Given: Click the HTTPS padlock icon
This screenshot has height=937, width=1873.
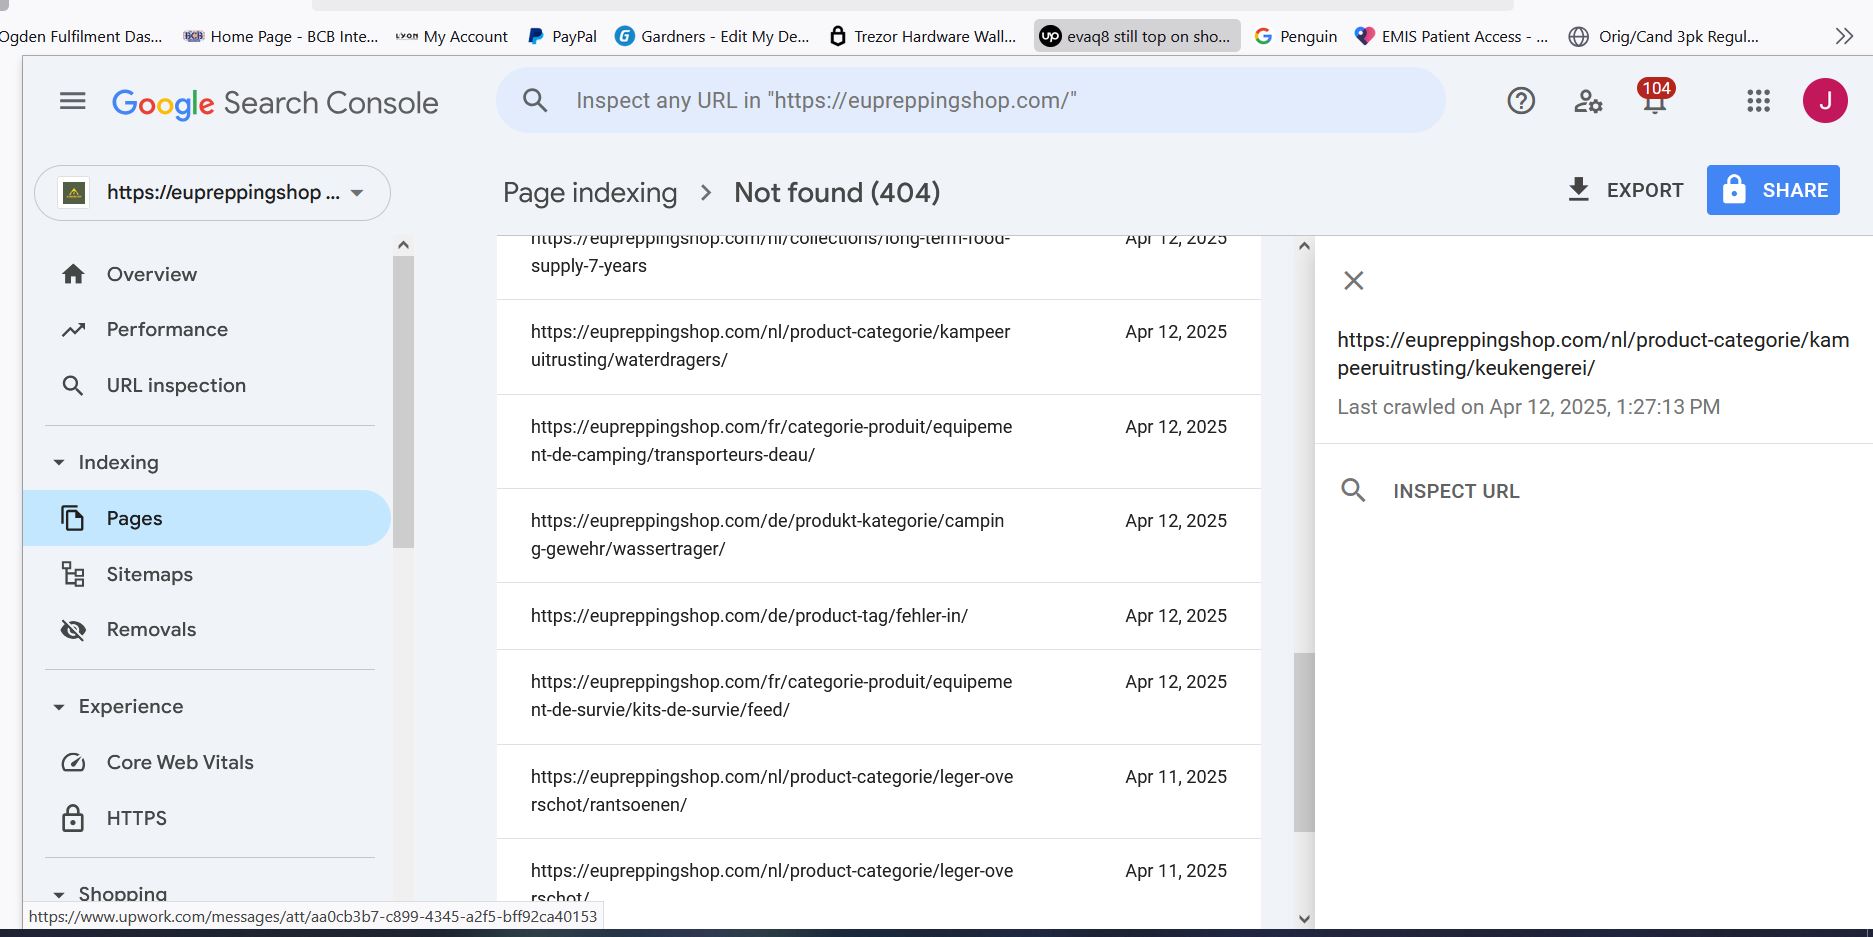Looking at the screenshot, I should pos(73,818).
